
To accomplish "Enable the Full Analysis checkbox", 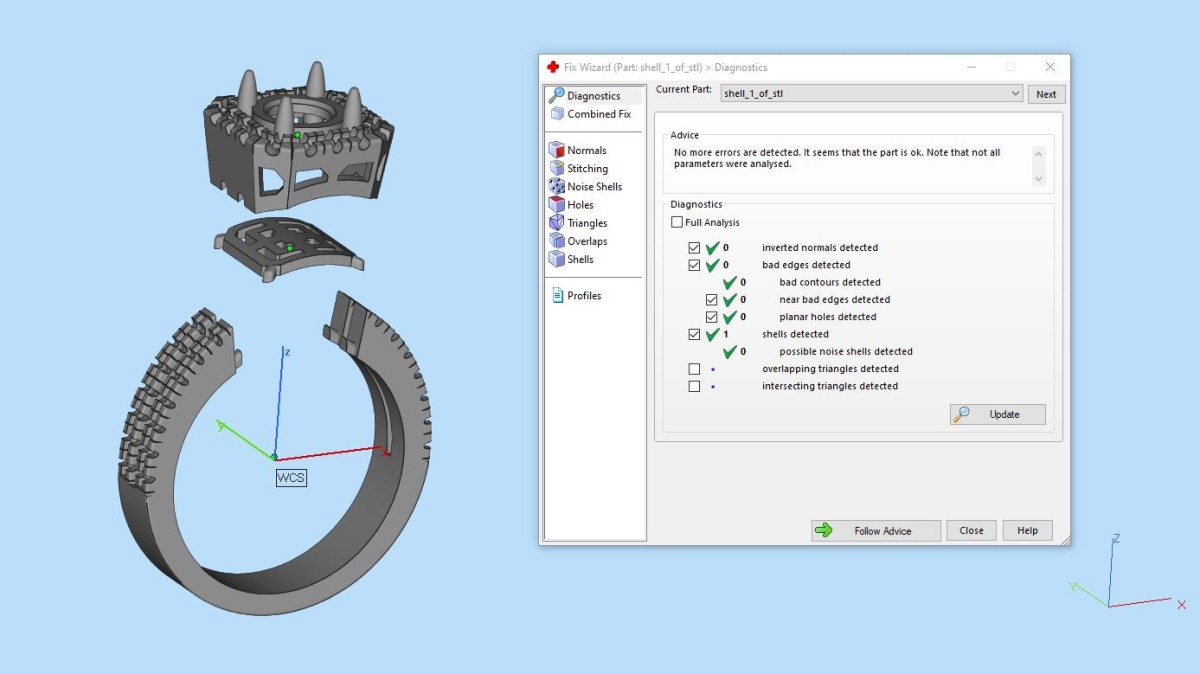I will (x=677, y=222).
